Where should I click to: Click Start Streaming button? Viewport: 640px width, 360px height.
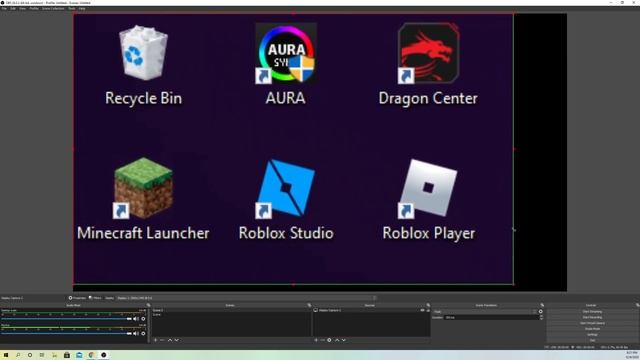click(x=592, y=311)
